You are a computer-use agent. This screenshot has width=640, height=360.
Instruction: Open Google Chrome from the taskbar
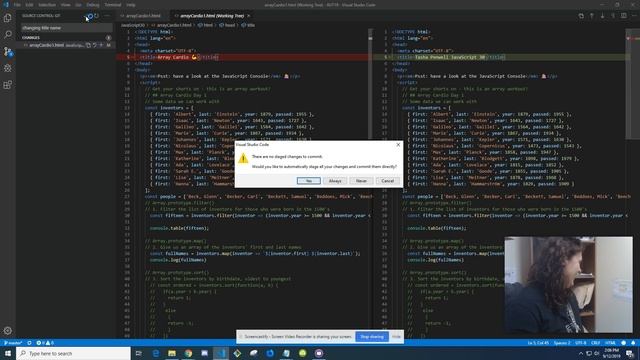tap(188, 353)
